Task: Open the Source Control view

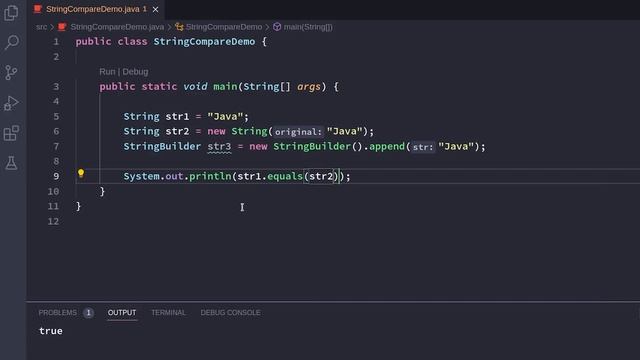Action: pos(11,73)
